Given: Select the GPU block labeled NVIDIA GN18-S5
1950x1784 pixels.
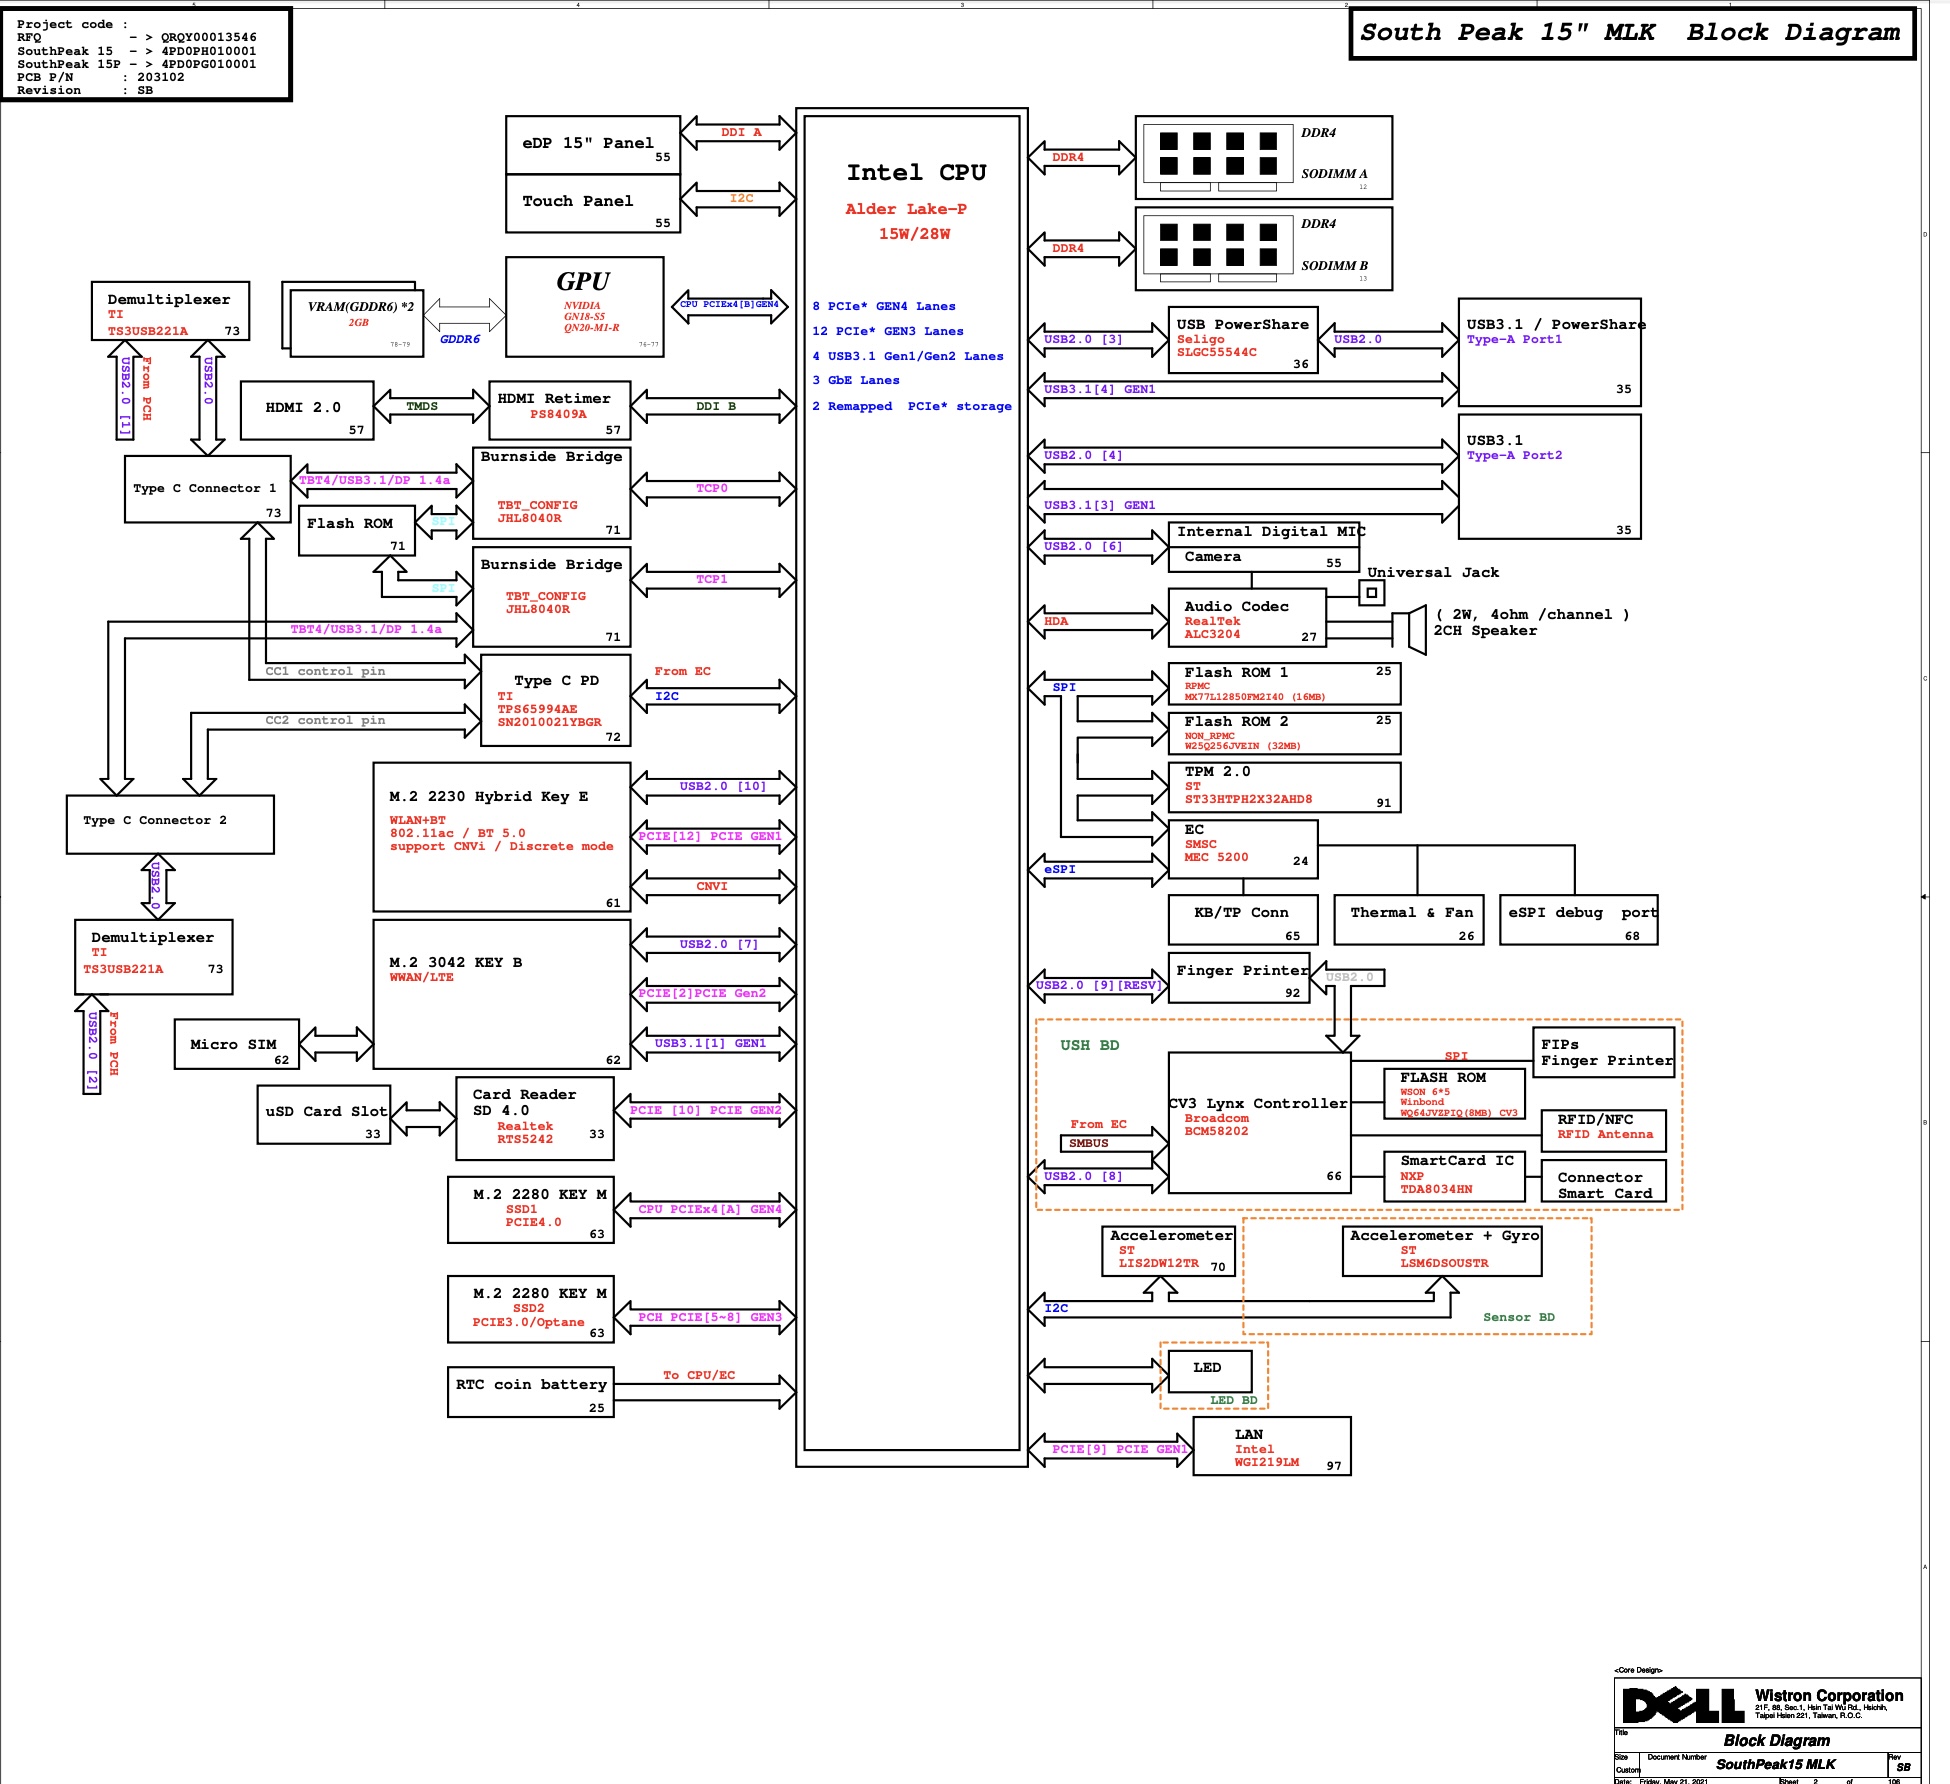Looking at the screenshot, I should (x=585, y=307).
